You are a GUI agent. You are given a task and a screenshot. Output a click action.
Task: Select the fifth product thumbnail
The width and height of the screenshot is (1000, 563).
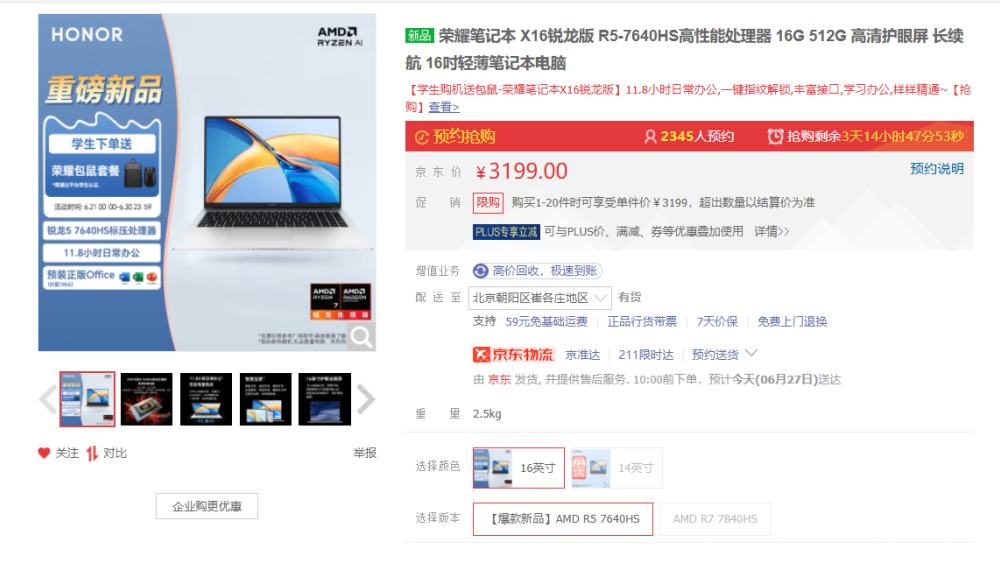325,399
